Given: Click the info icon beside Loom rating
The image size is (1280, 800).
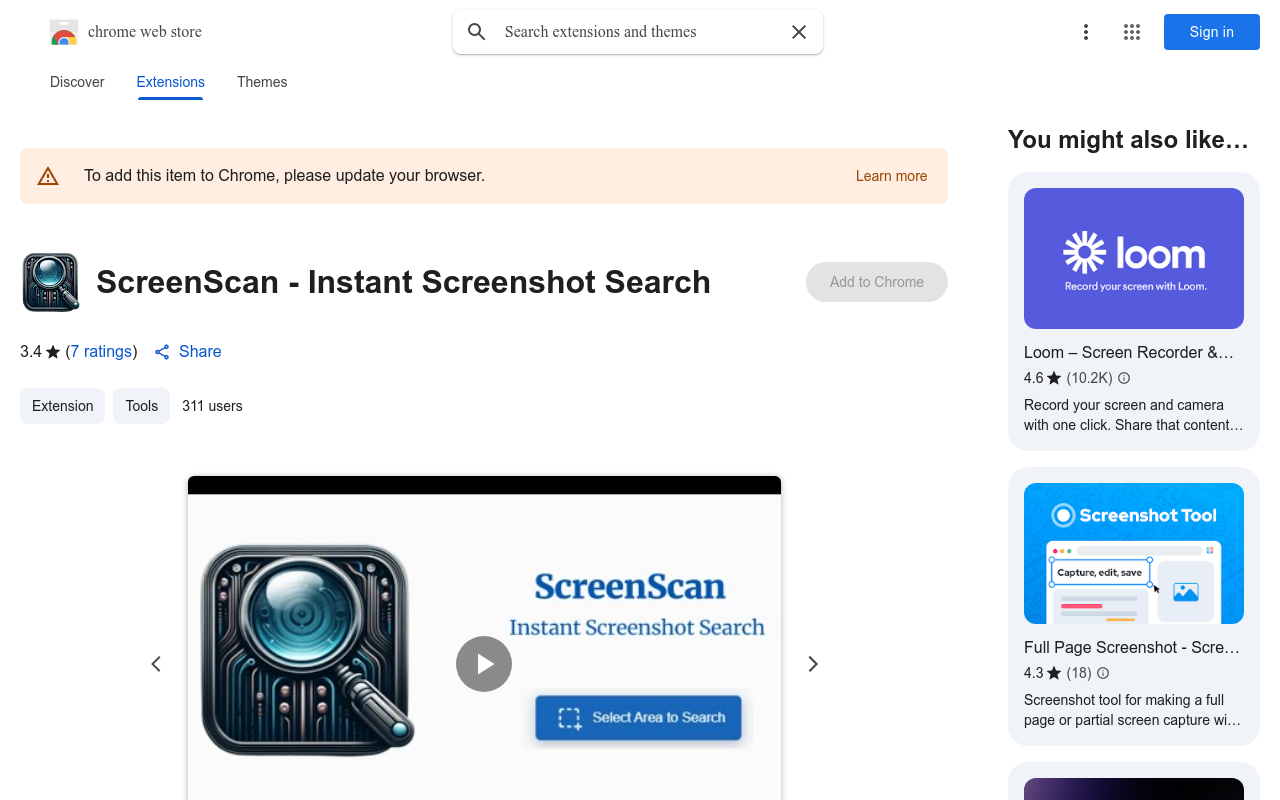Looking at the screenshot, I should coord(1124,378).
